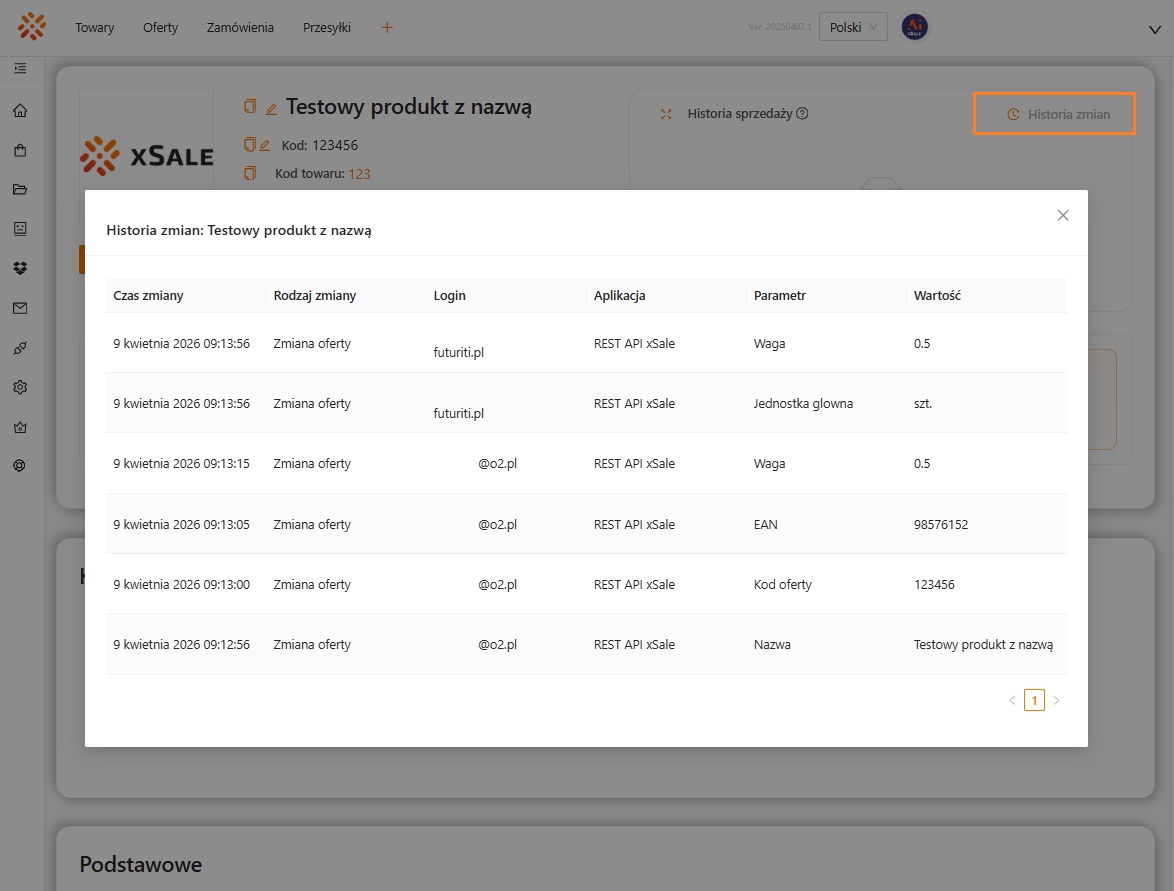This screenshot has height=891, width=1174.
Task: Select page 1 in the pagination
Action: click(1034, 700)
